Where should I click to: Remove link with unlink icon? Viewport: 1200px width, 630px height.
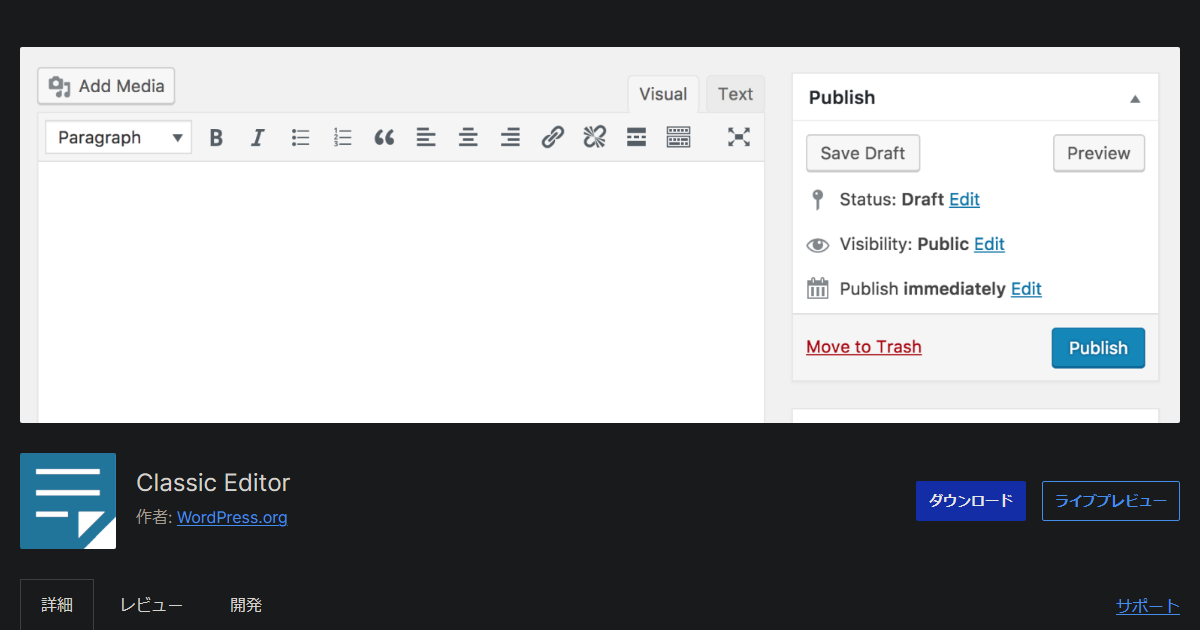click(595, 138)
